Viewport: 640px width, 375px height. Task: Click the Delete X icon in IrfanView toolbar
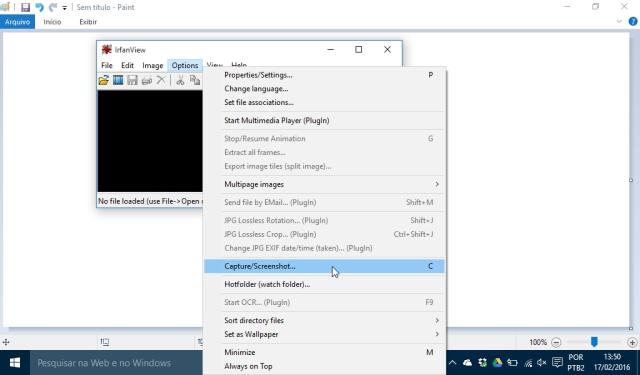click(161, 80)
